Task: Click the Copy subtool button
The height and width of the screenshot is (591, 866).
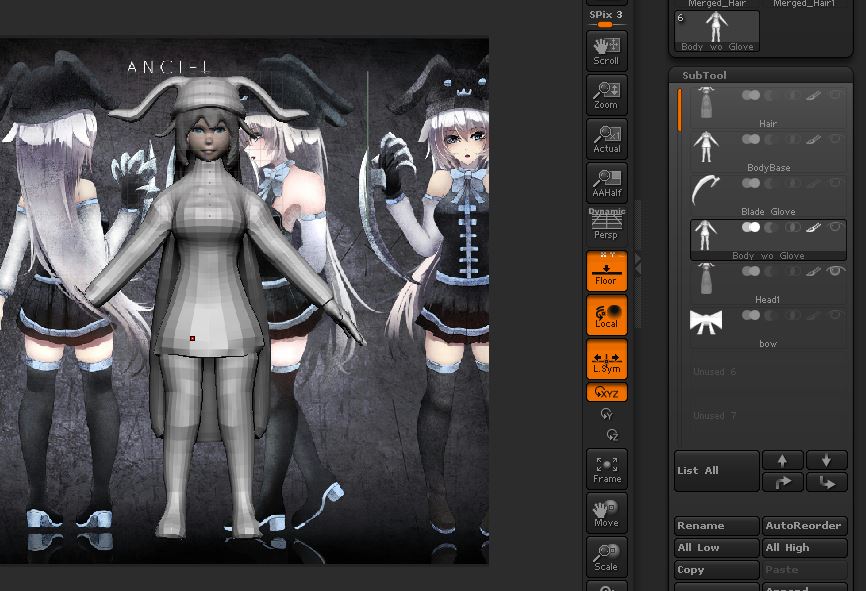Action: coord(717,570)
